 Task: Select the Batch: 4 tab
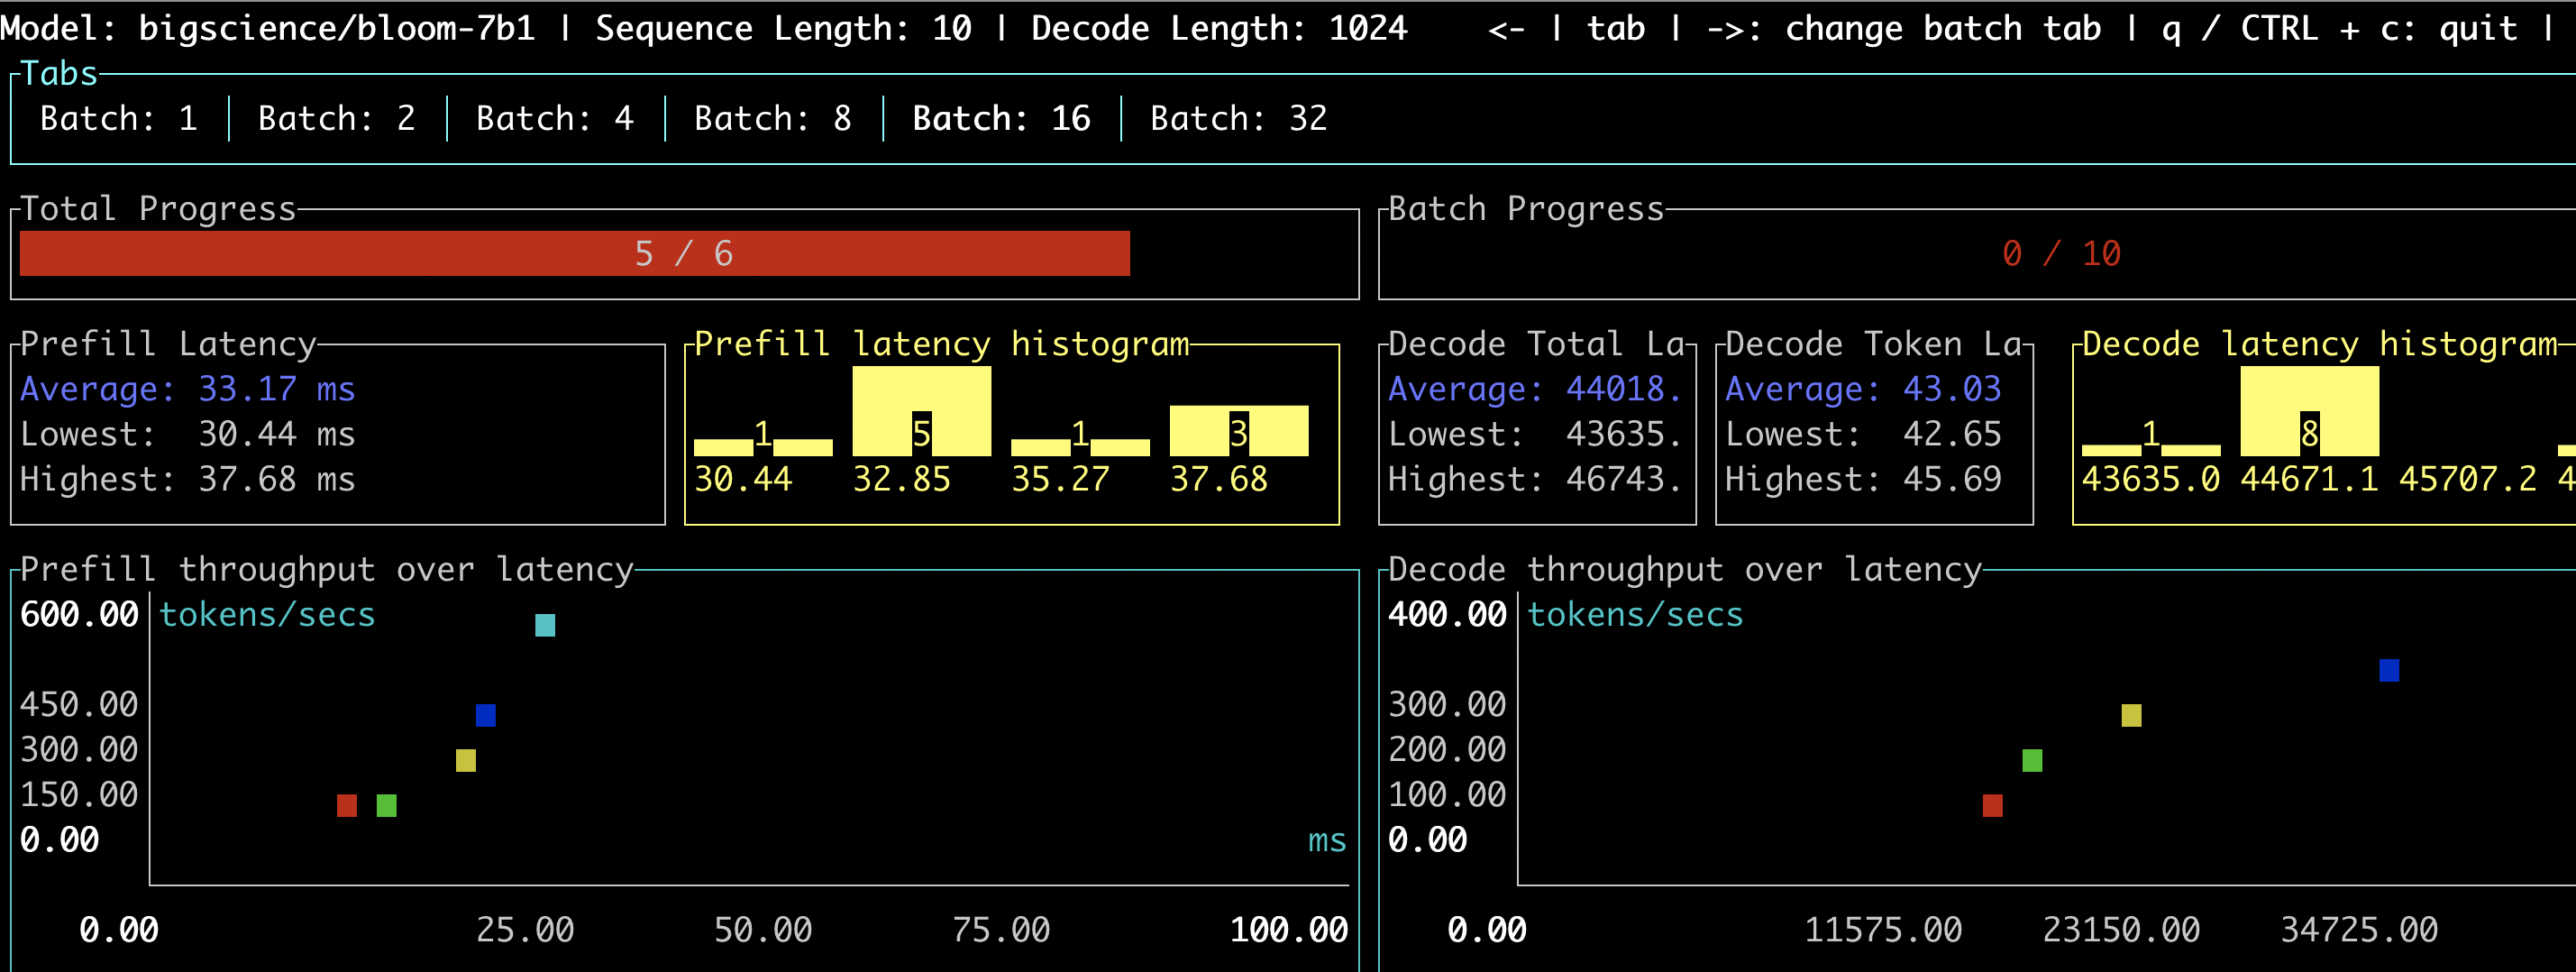(x=554, y=118)
